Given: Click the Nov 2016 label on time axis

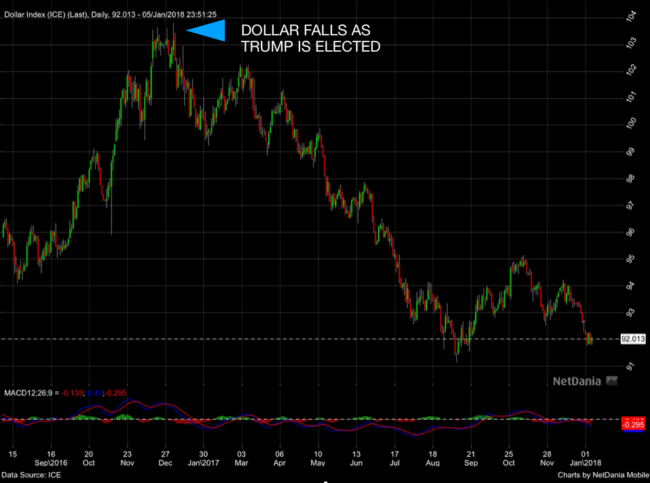Looking at the screenshot, I should (127, 463).
